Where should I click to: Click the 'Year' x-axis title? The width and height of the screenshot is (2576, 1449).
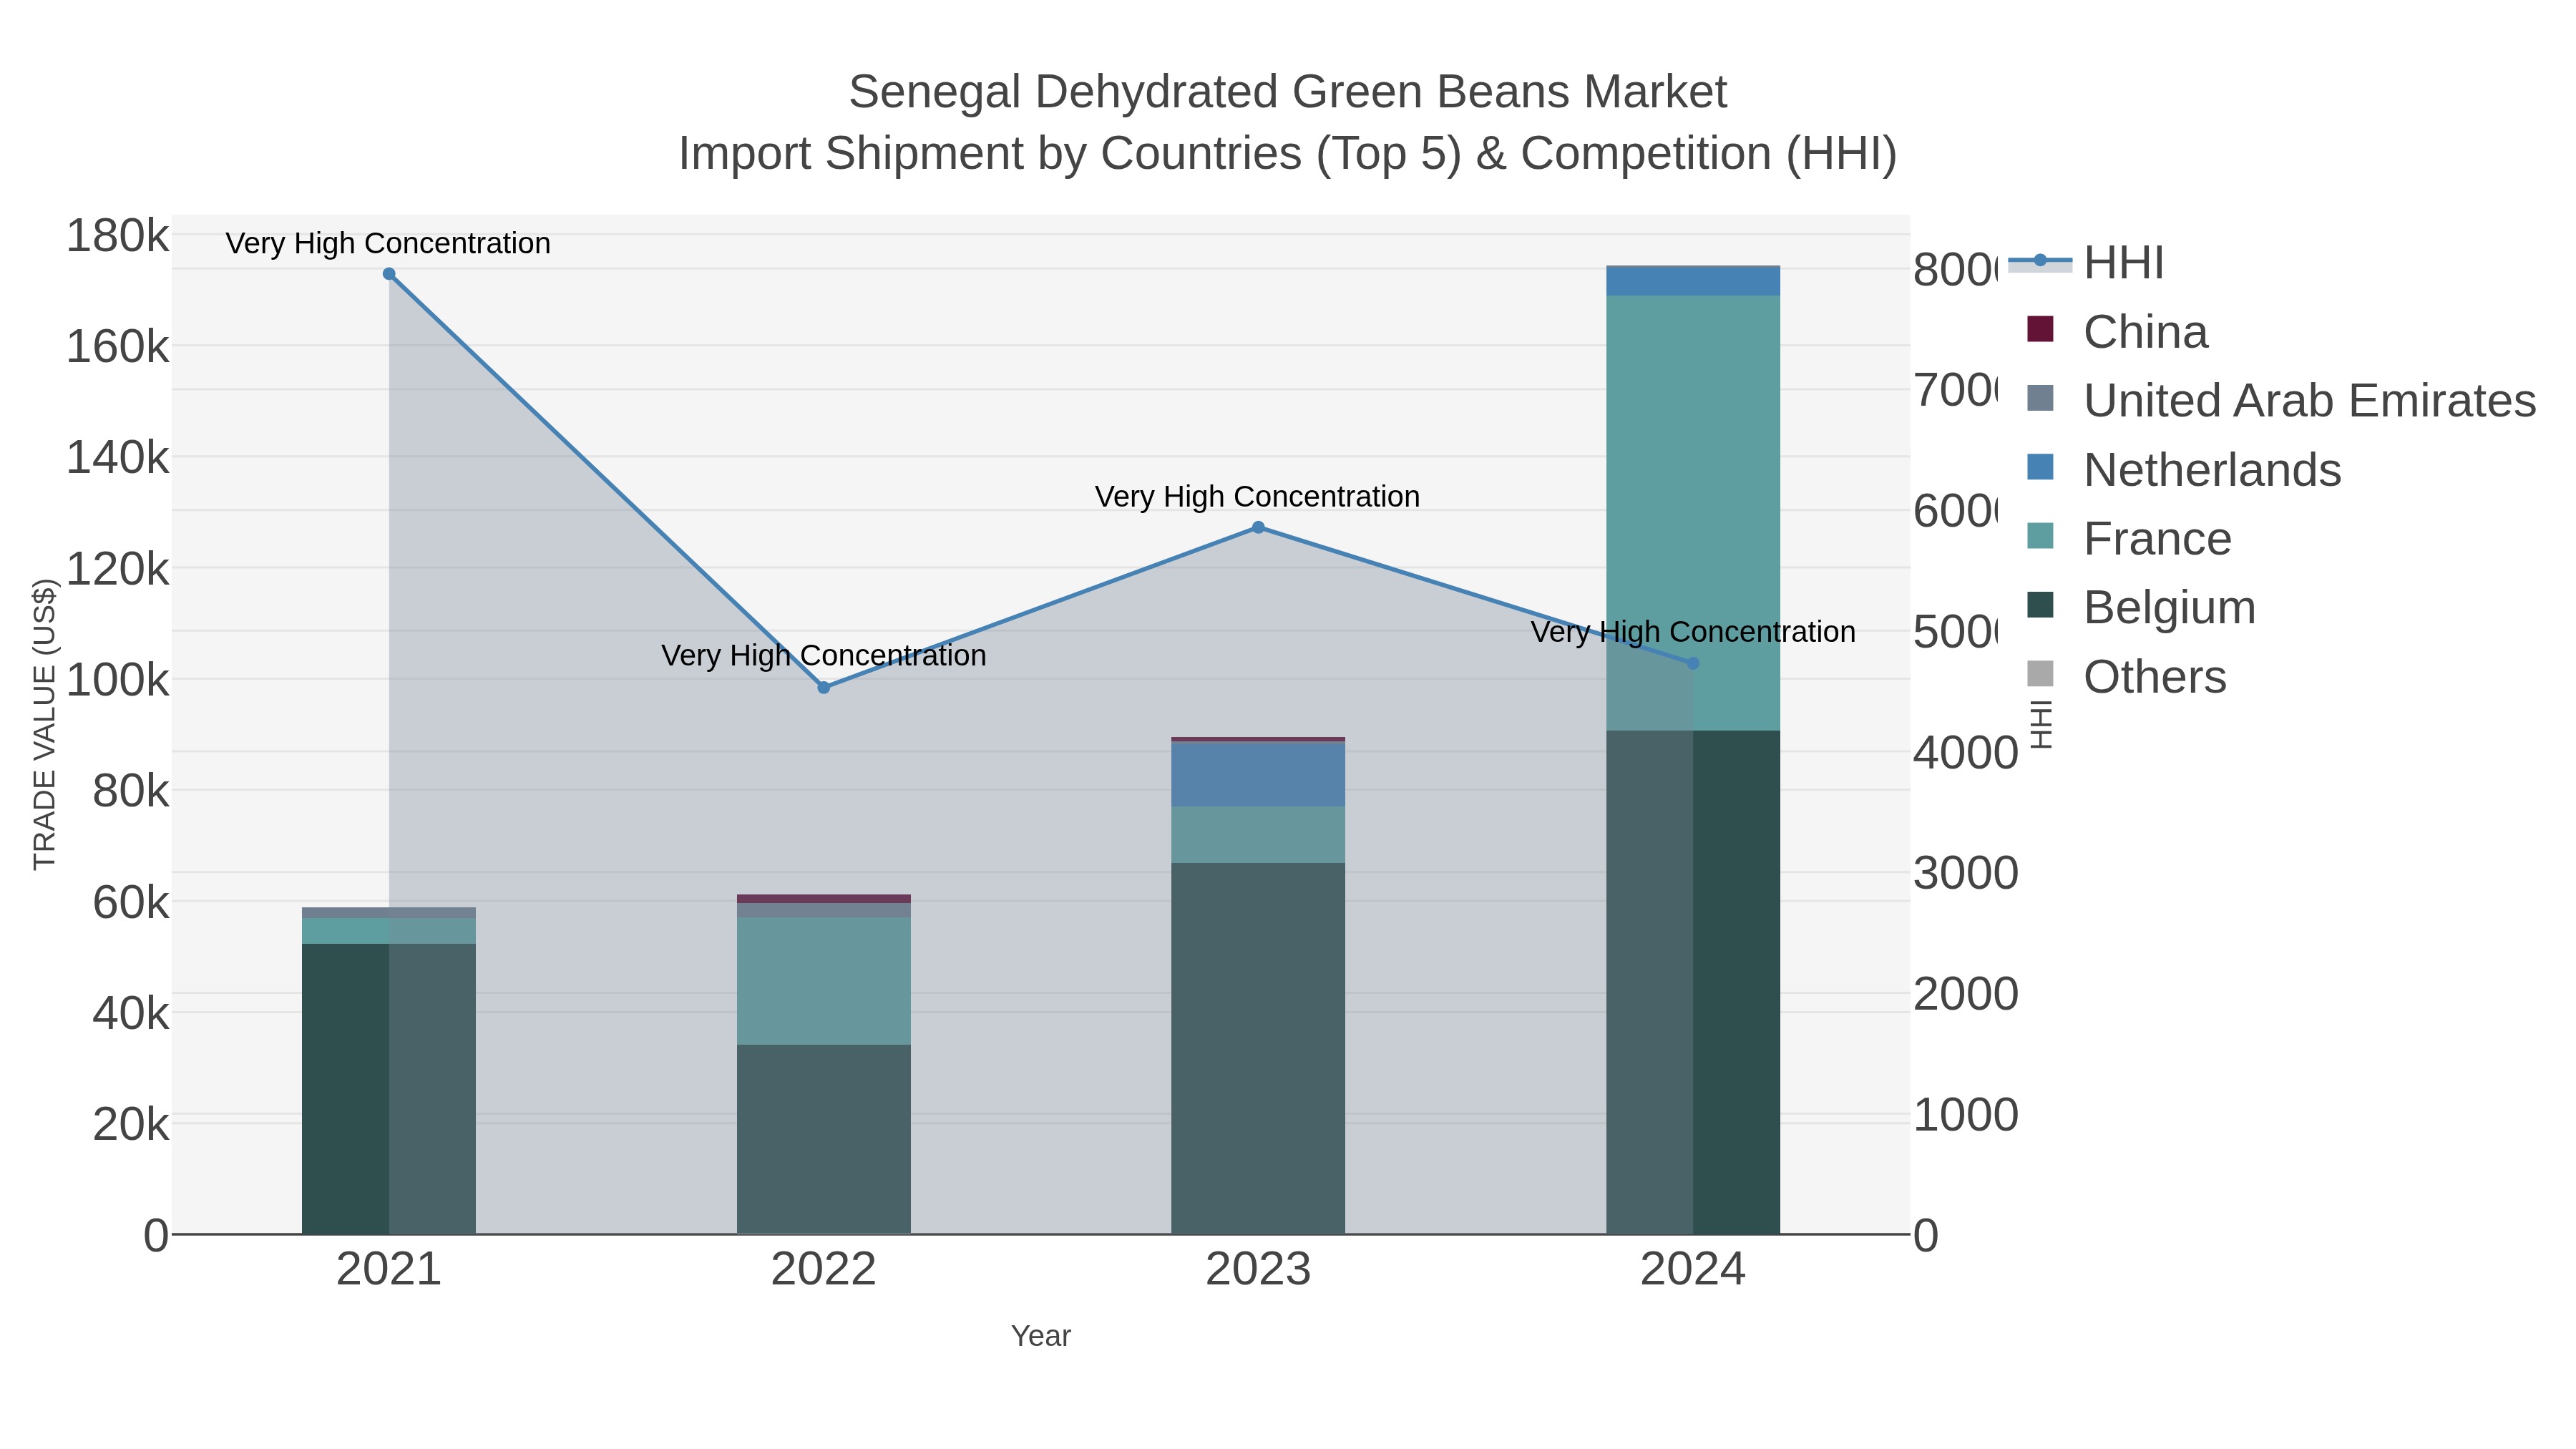tap(1041, 1336)
